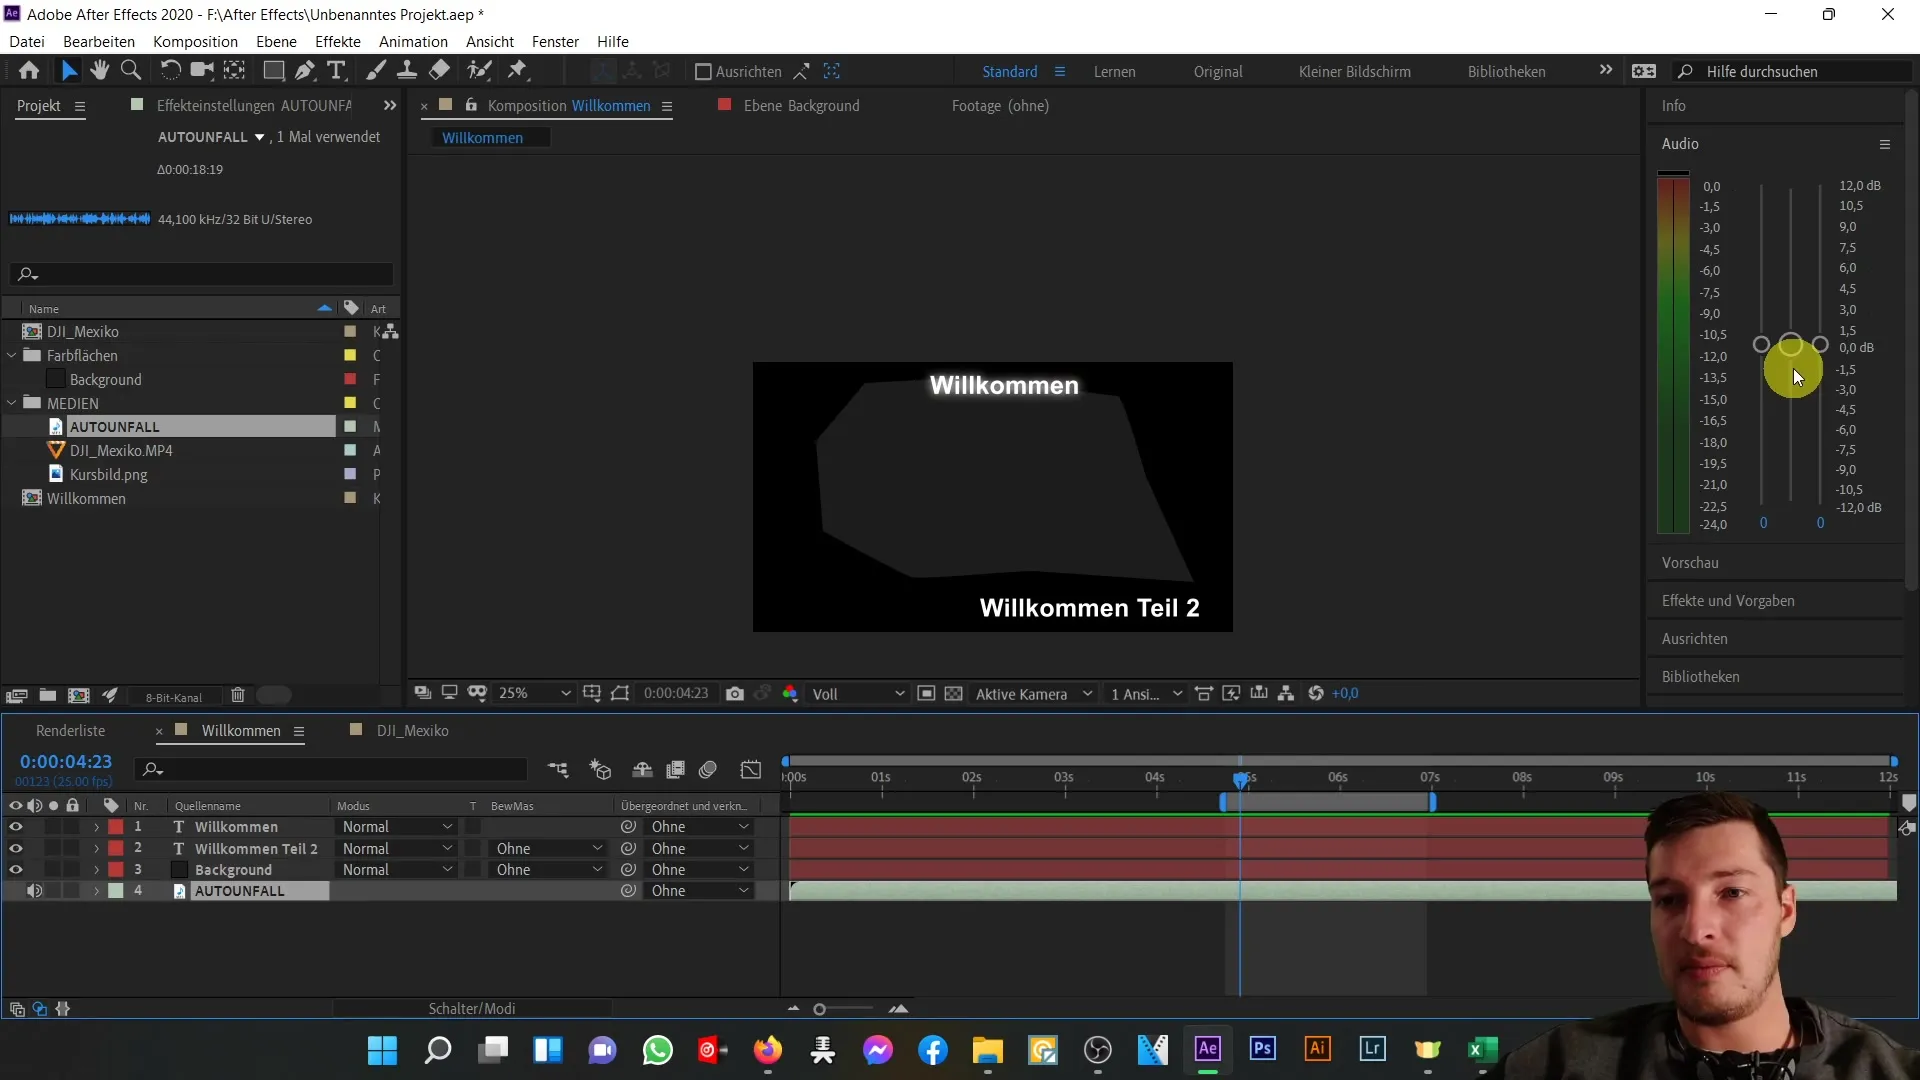The width and height of the screenshot is (1920, 1080).
Task: Click the Effekte menu in menu bar
Action: coord(338,41)
